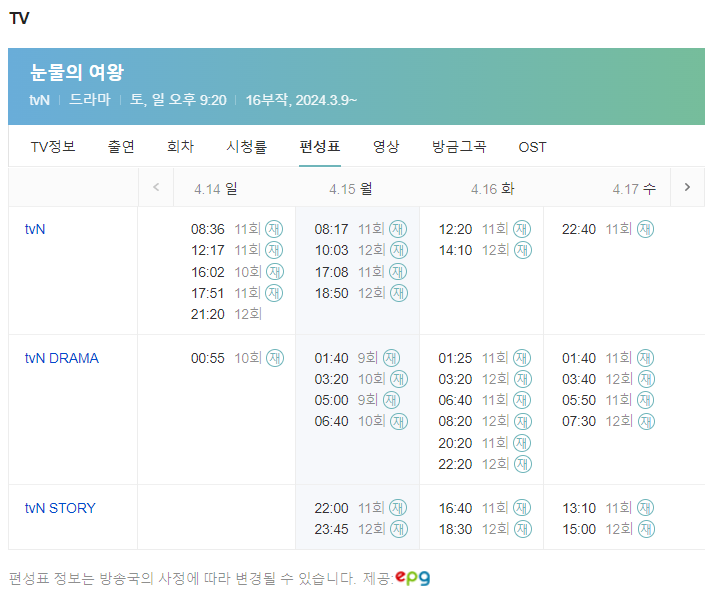This screenshot has height=594, width=705.
Task: Click the 4.14 일 date header
Action: pyautogui.click(x=216, y=188)
